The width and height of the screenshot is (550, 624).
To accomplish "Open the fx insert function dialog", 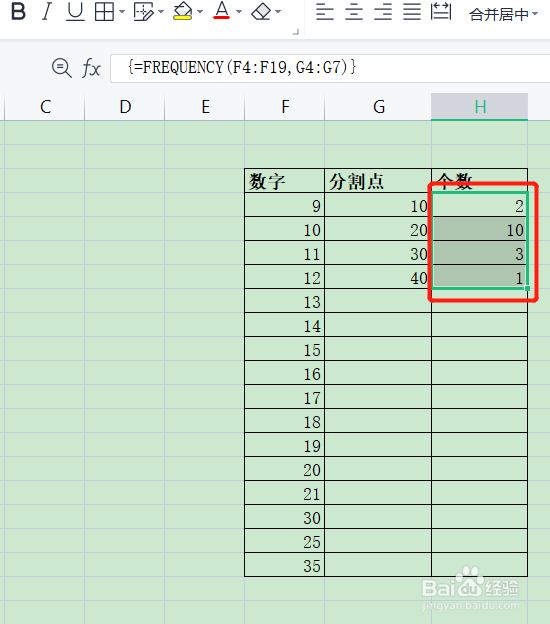I will pos(91,68).
